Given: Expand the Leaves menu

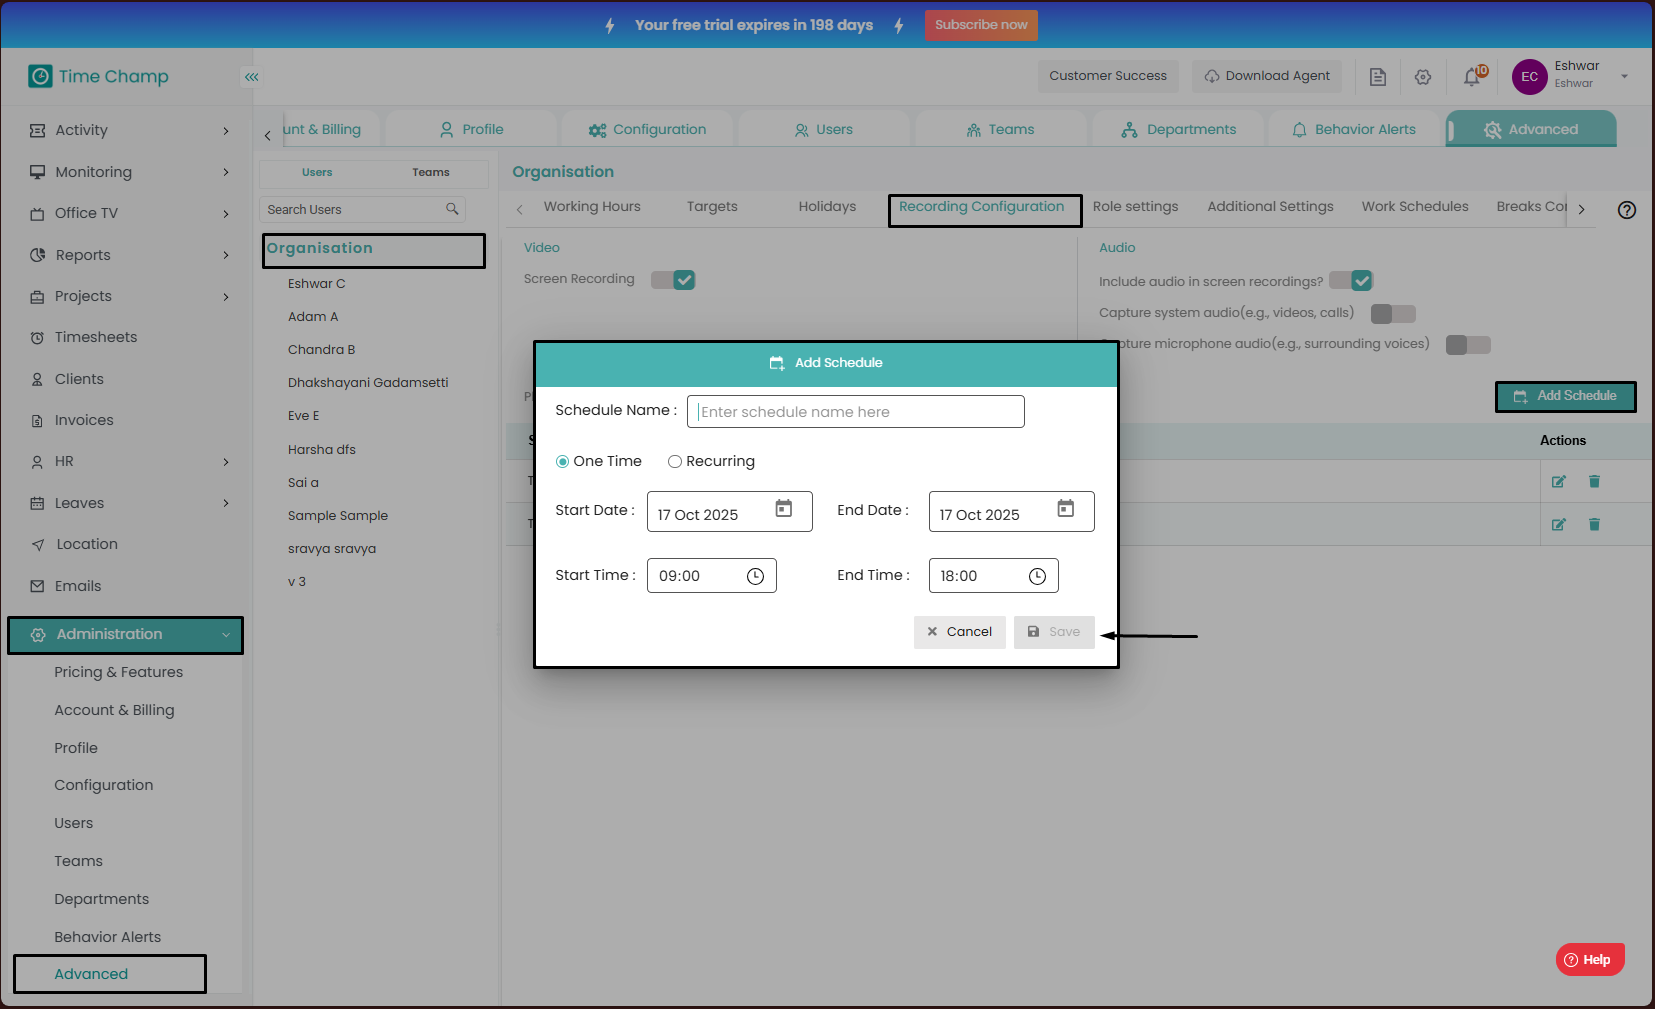Looking at the screenshot, I should point(226,503).
